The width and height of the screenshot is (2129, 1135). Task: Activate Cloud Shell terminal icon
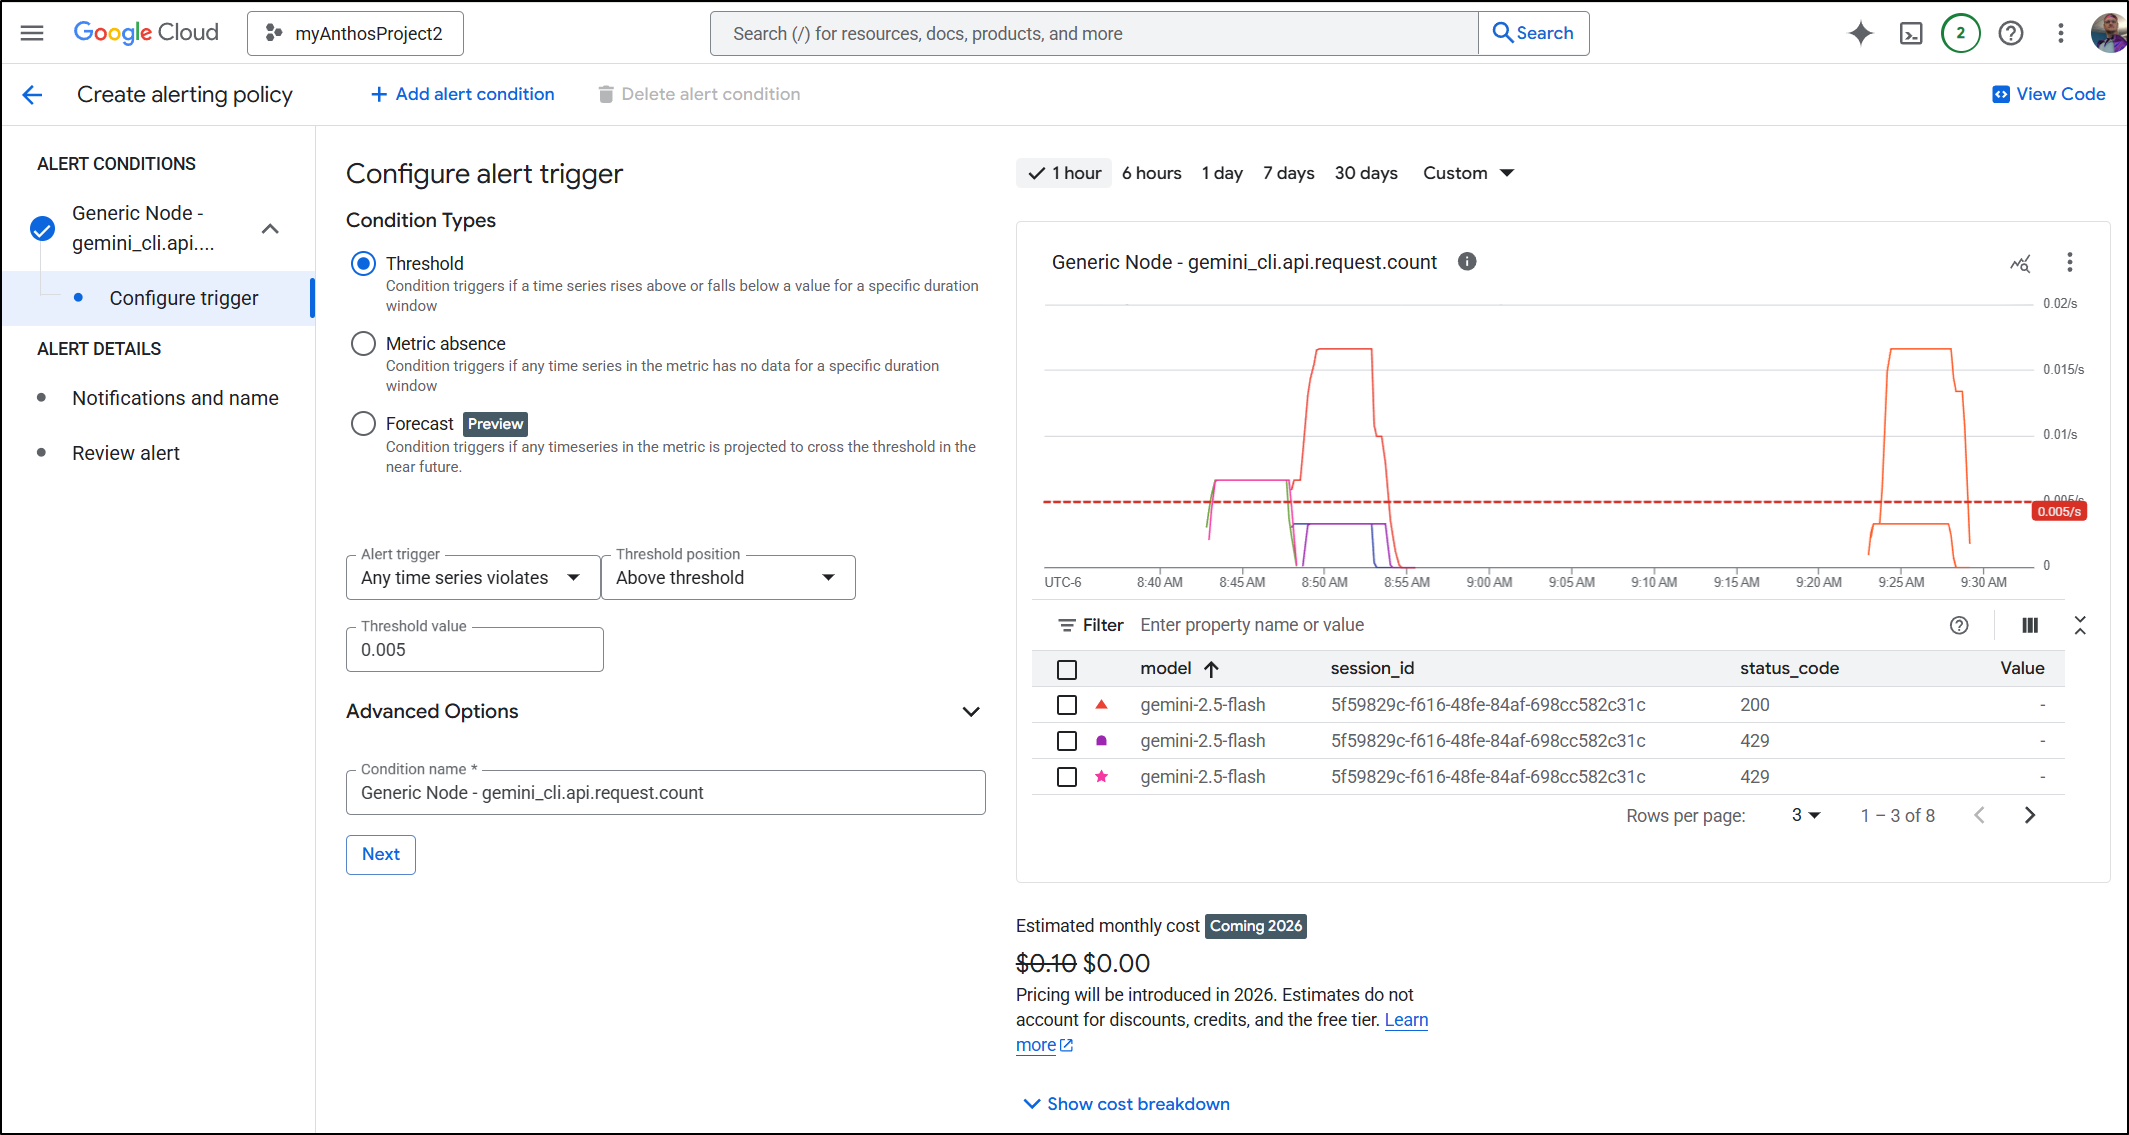tap(1910, 33)
